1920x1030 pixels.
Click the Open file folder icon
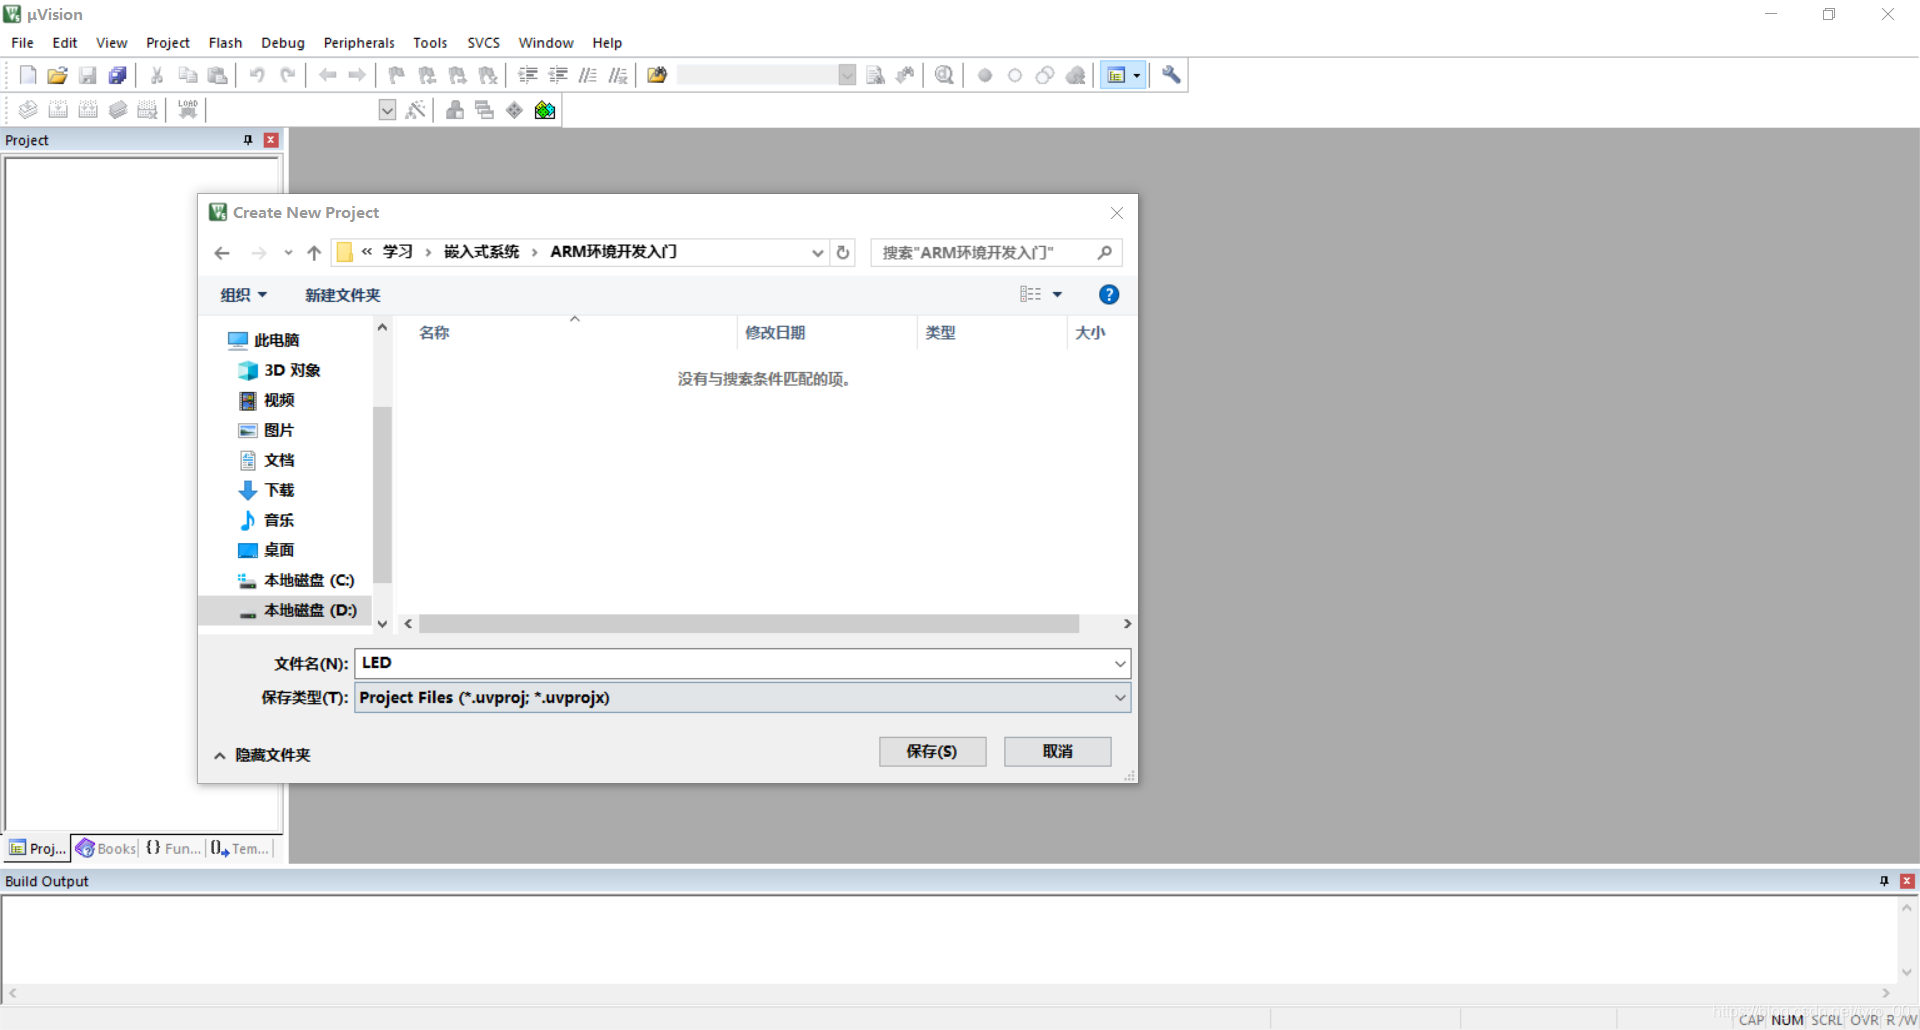58,75
